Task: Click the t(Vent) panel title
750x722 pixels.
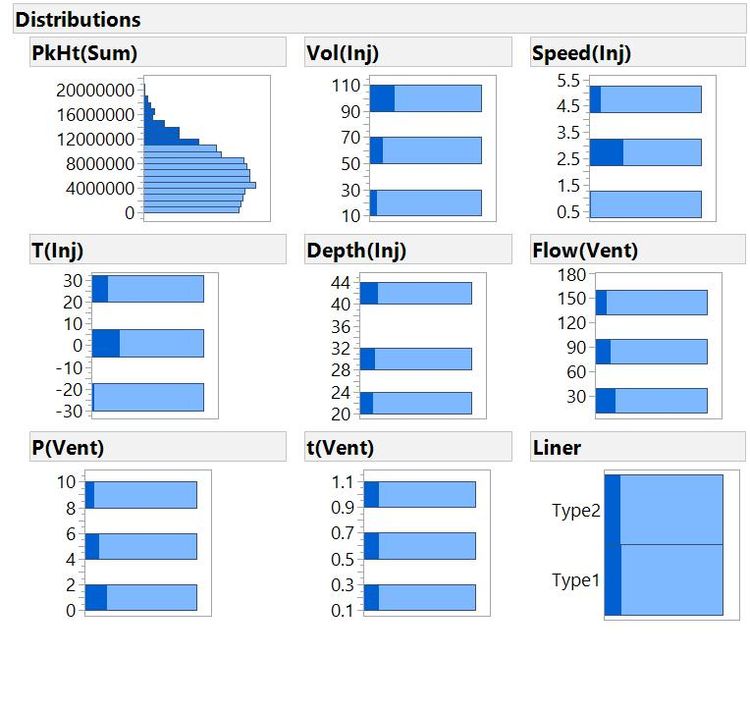Action: click(340, 447)
